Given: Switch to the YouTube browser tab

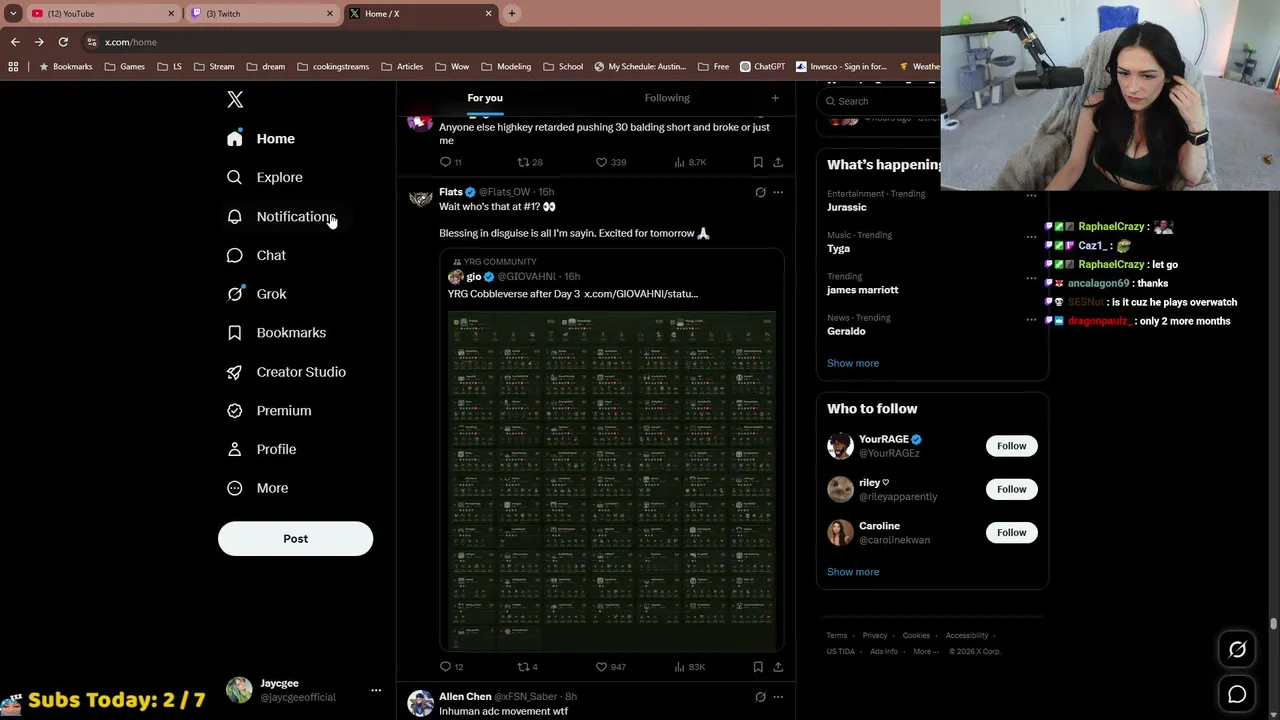Looking at the screenshot, I should (x=100, y=14).
